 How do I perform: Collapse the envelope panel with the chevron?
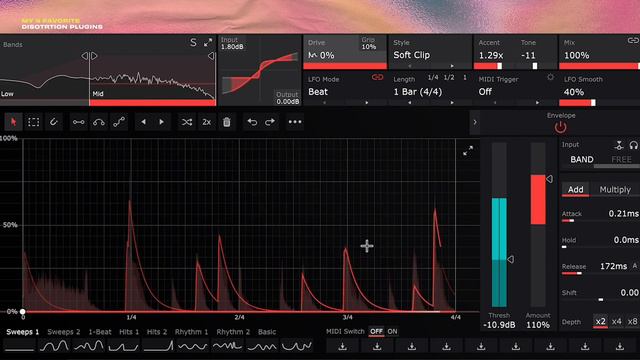pos(475,122)
